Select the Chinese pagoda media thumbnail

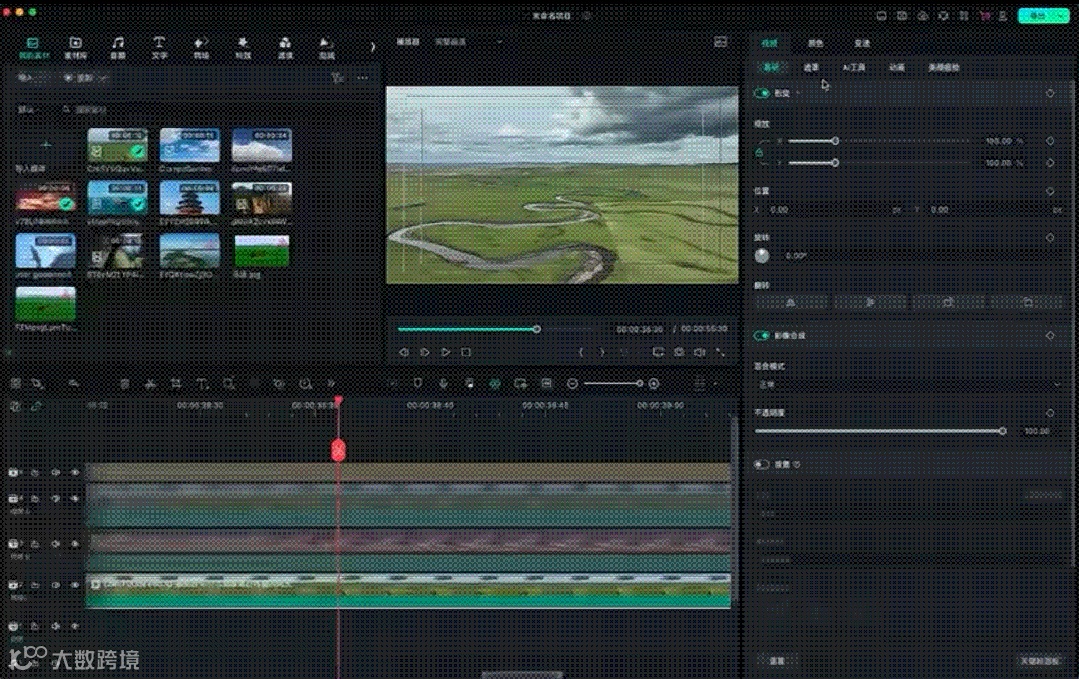(190, 198)
